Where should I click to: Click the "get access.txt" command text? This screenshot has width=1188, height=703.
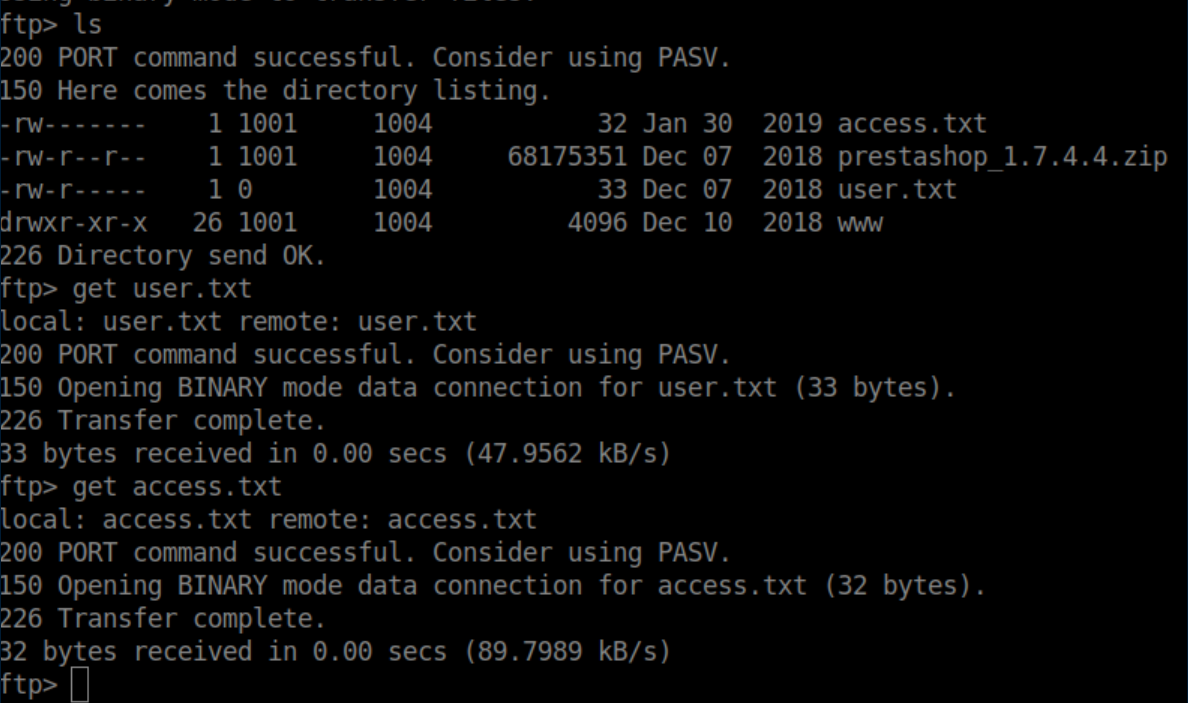[x=177, y=487]
